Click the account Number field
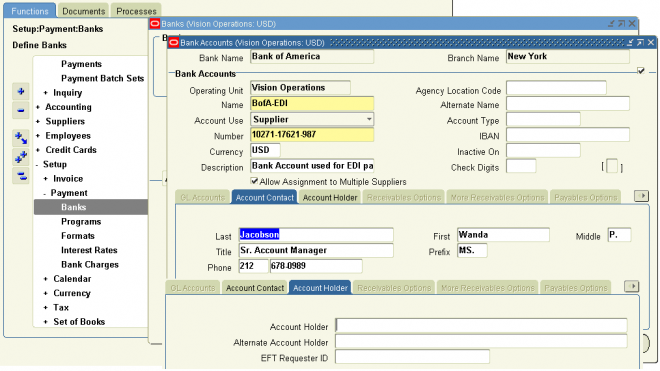660x371 pixels. click(312, 135)
